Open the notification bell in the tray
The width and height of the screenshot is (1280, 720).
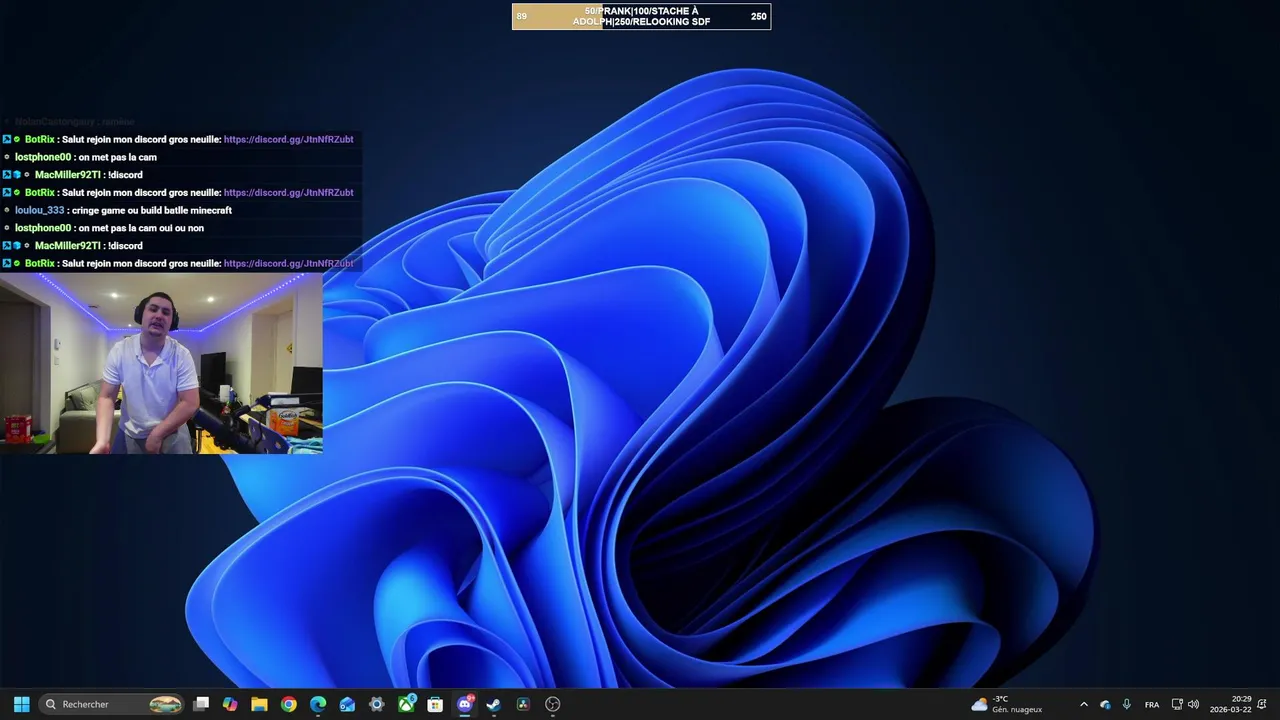point(1263,704)
